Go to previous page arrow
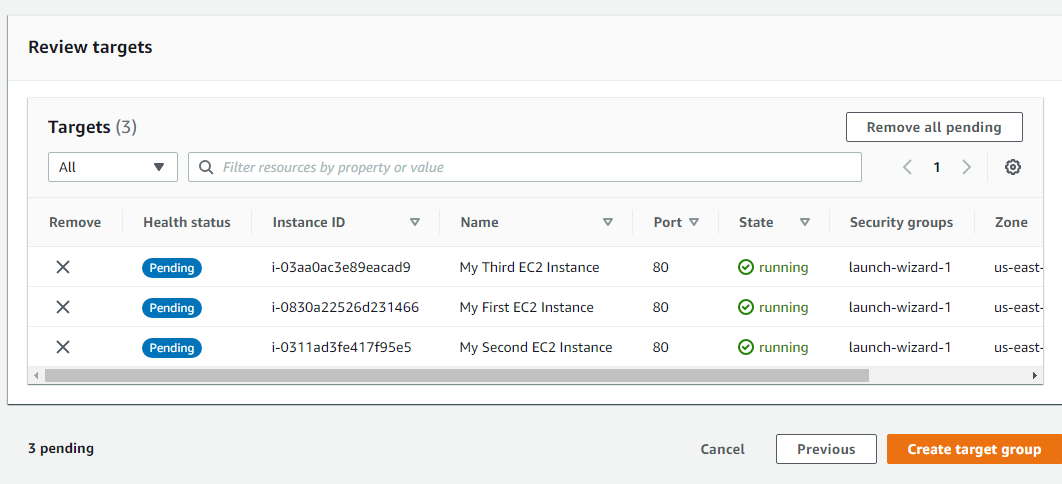The image size is (1062, 484). (x=908, y=167)
